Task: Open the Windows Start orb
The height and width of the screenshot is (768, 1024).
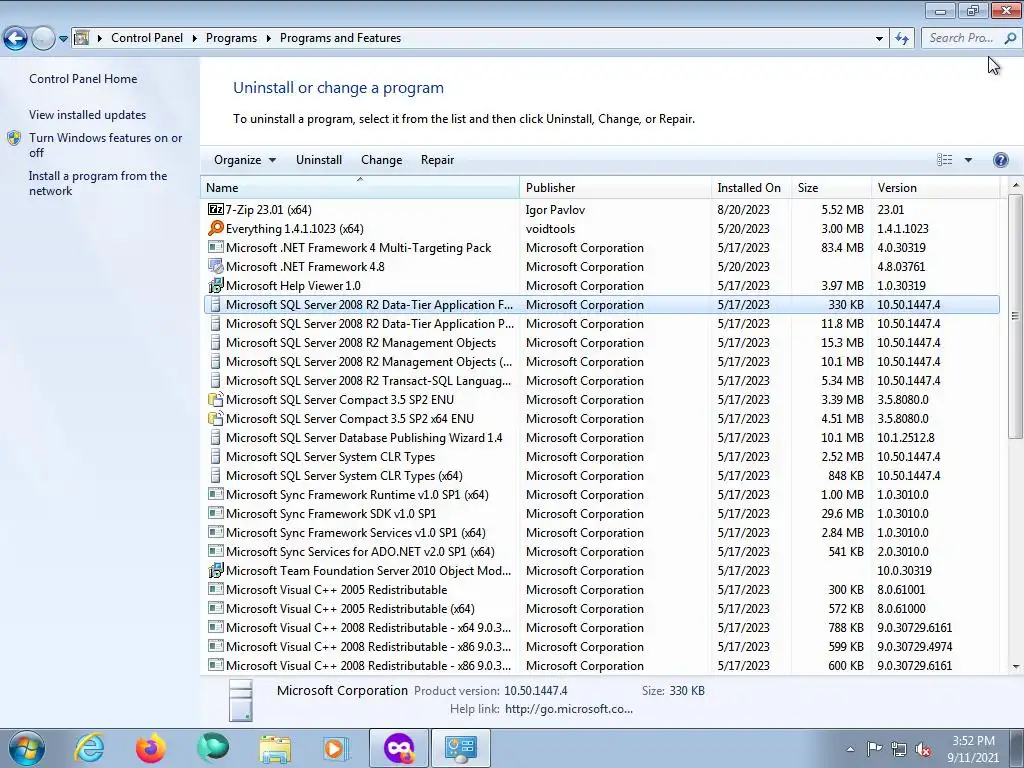Action: (26, 748)
